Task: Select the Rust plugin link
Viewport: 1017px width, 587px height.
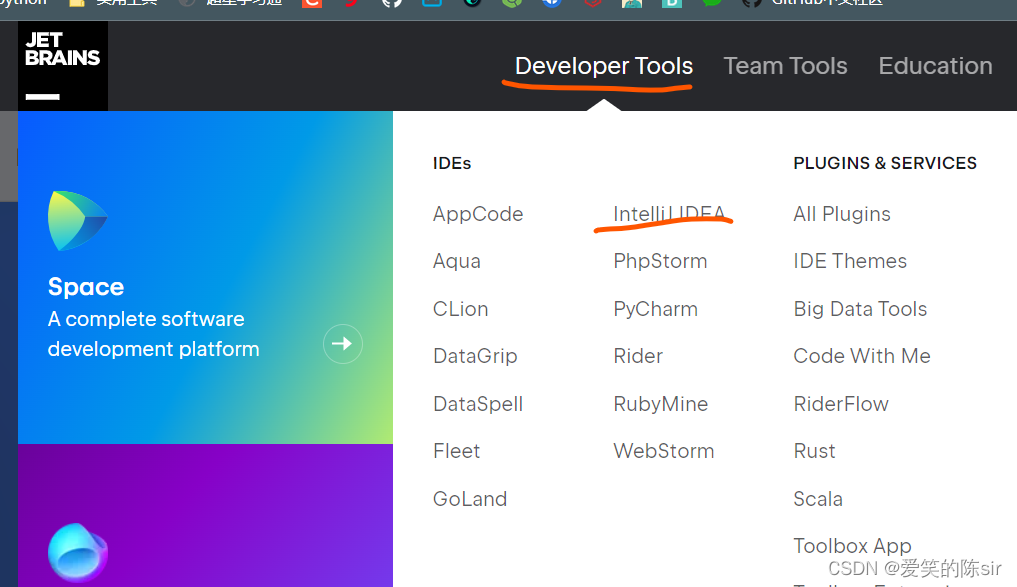Action: pyautogui.click(x=815, y=451)
